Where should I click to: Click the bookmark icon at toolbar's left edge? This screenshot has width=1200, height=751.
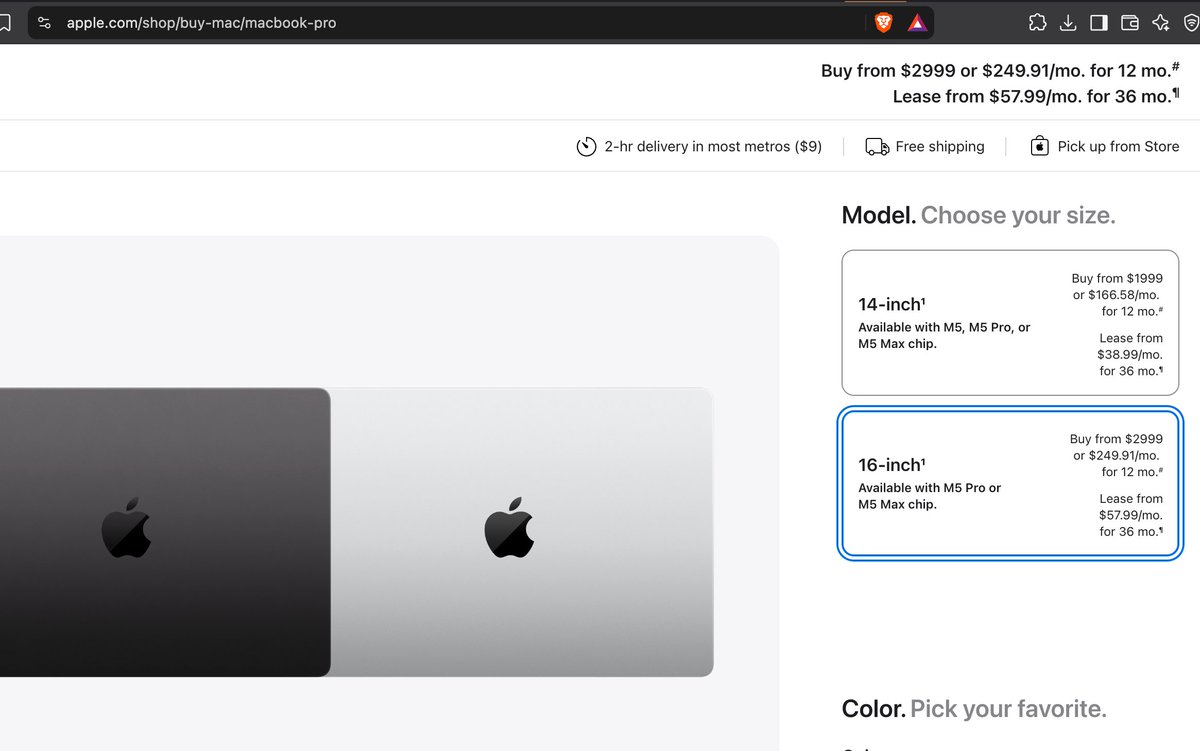click(x=5, y=22)
